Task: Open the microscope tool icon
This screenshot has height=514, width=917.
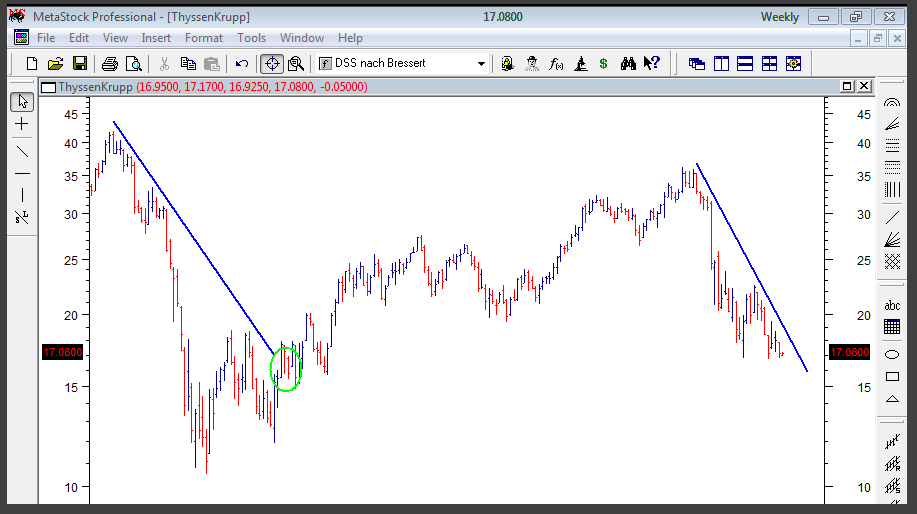Action: (580, 64)
